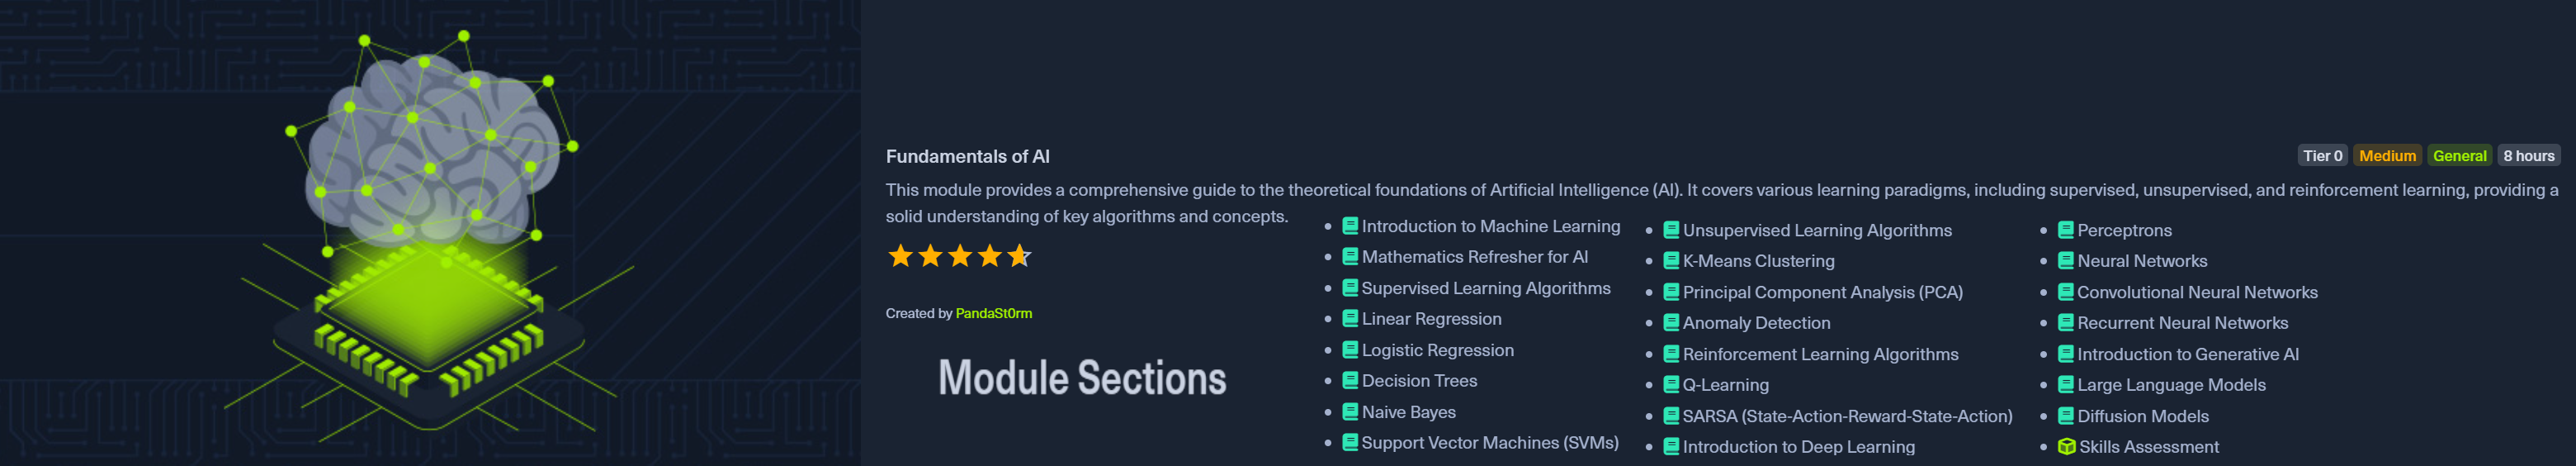Click the book icon next to Naive Bayes

pos(1349,412)
